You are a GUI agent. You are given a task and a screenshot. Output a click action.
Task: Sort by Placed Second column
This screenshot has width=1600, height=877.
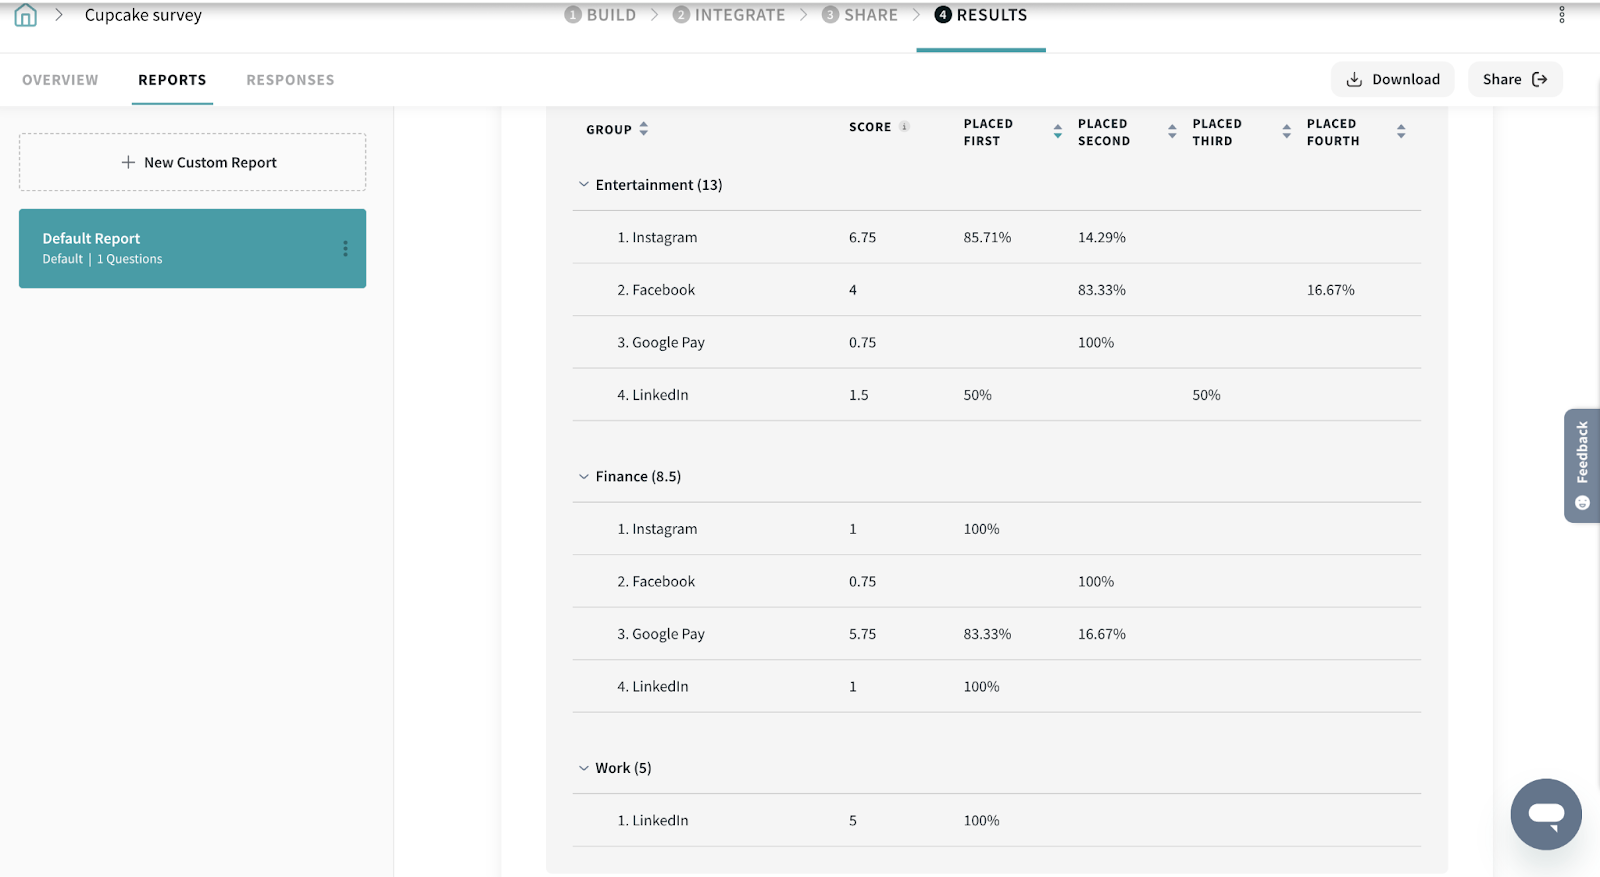pos(1172,132)
